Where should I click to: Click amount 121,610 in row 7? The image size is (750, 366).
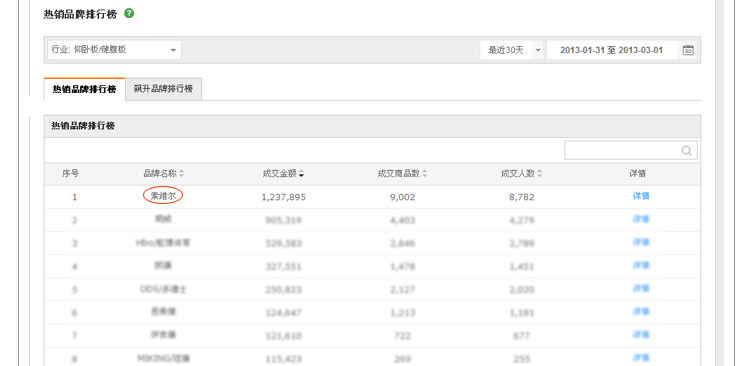pos(284,336)
